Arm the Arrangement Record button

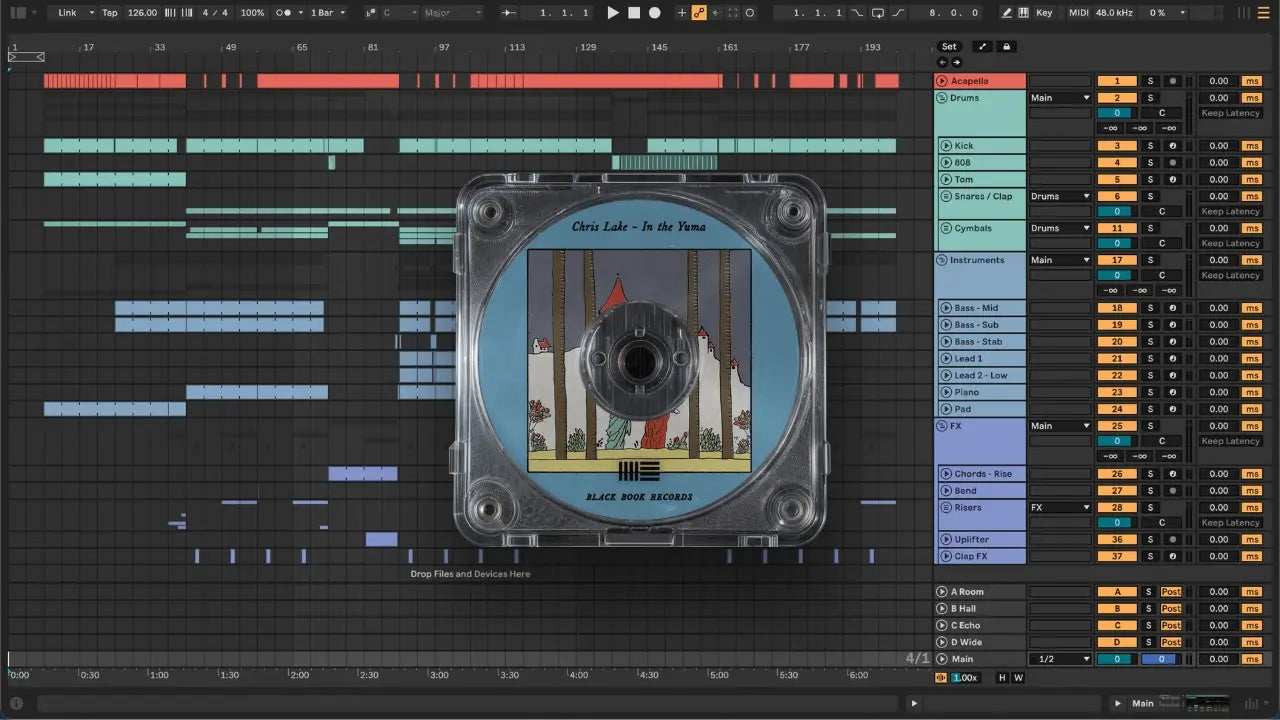coord(655,13)
